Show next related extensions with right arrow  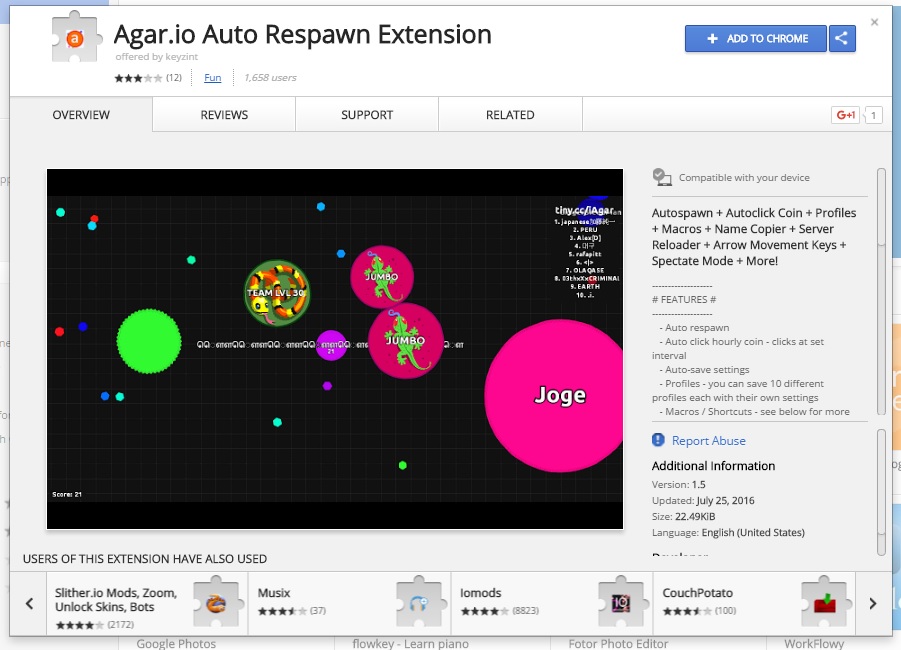(x=873, y=603)
